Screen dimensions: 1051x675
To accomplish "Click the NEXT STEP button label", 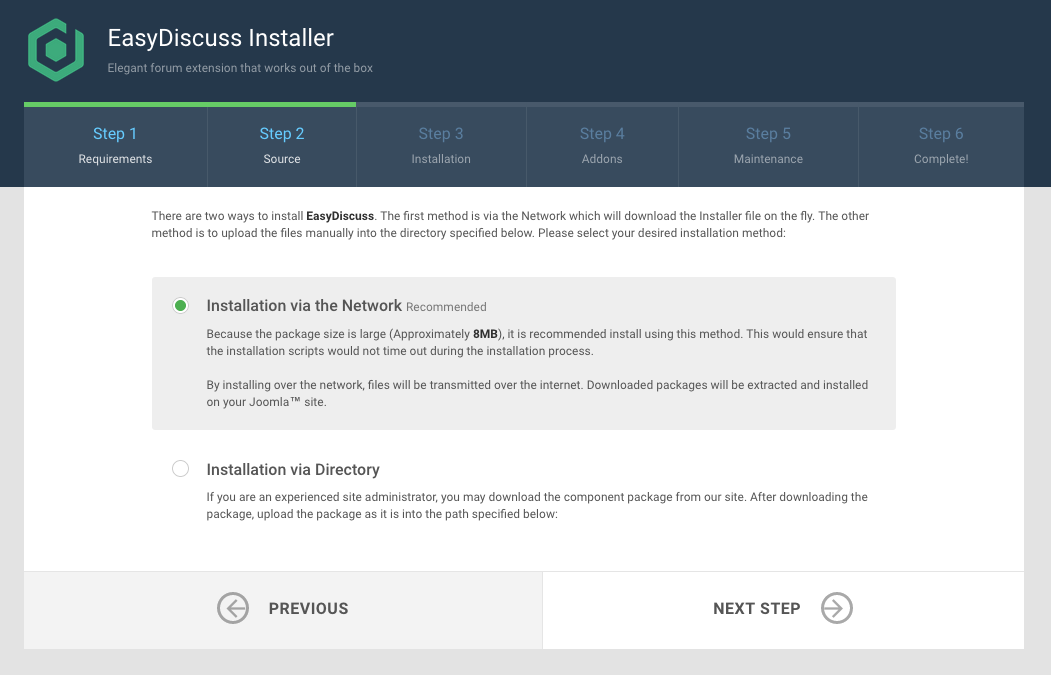I will [x=757, y=609].
